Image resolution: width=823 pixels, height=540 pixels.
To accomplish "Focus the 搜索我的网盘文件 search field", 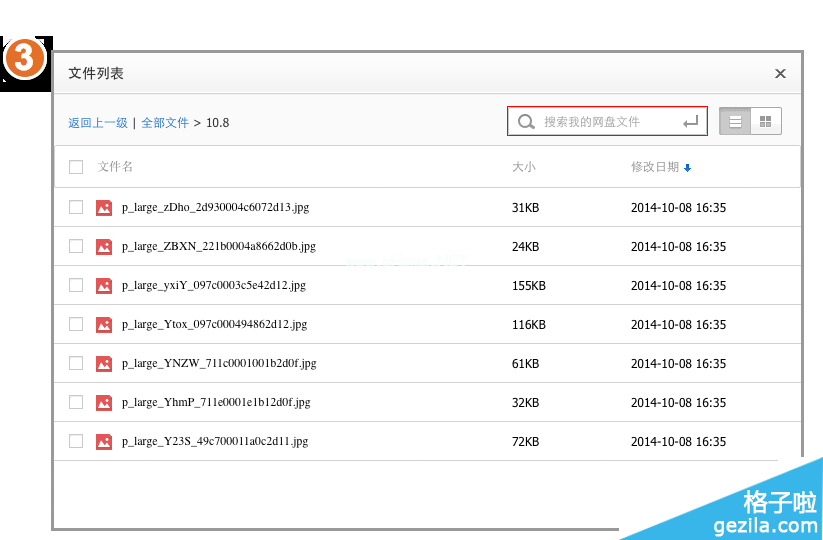I will point(606,121).
